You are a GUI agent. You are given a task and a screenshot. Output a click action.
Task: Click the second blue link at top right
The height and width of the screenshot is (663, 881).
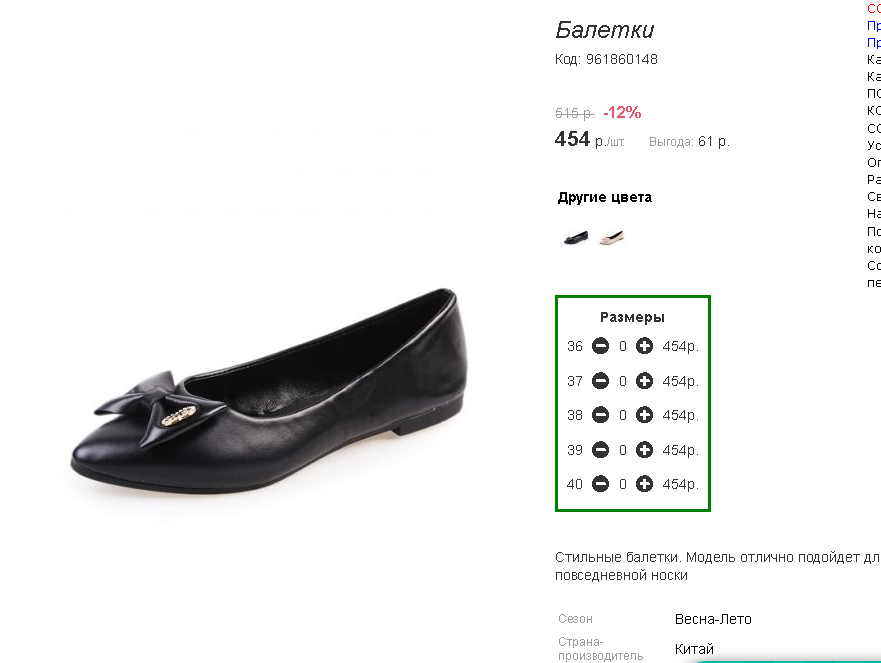pos(874,42)
